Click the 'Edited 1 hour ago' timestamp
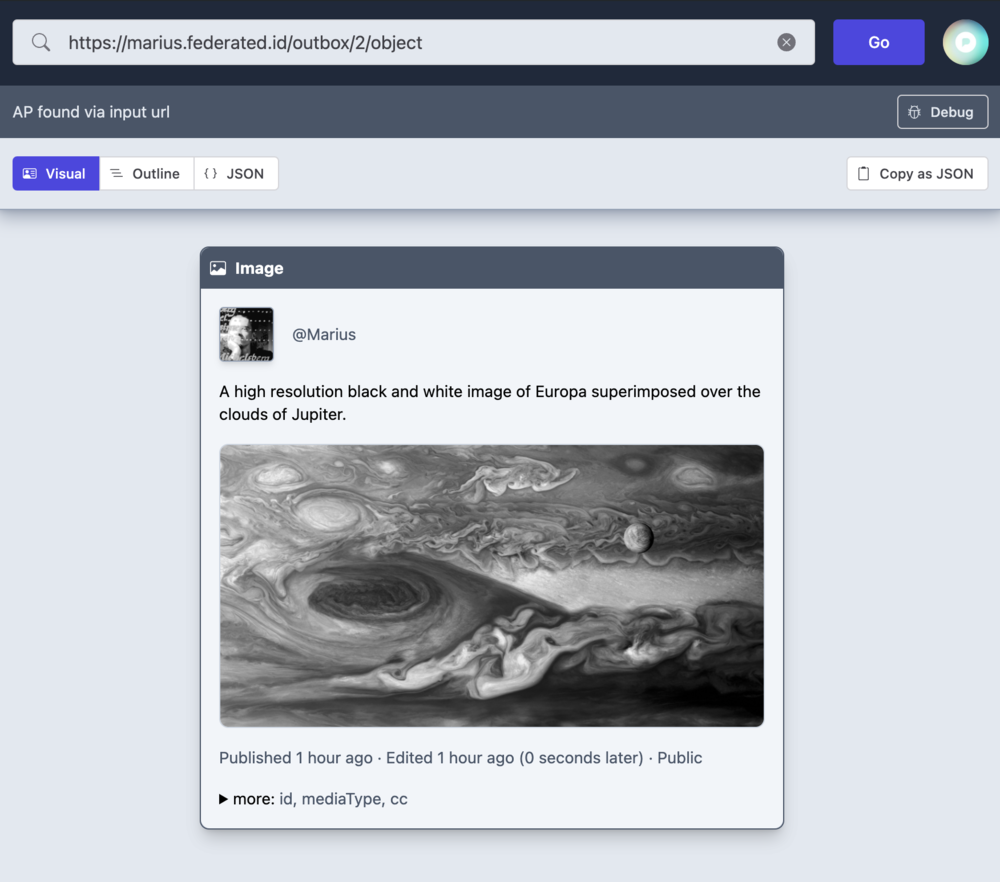Screen dimensions: 1000x882 pyautogui.click(x=449, y=758)
